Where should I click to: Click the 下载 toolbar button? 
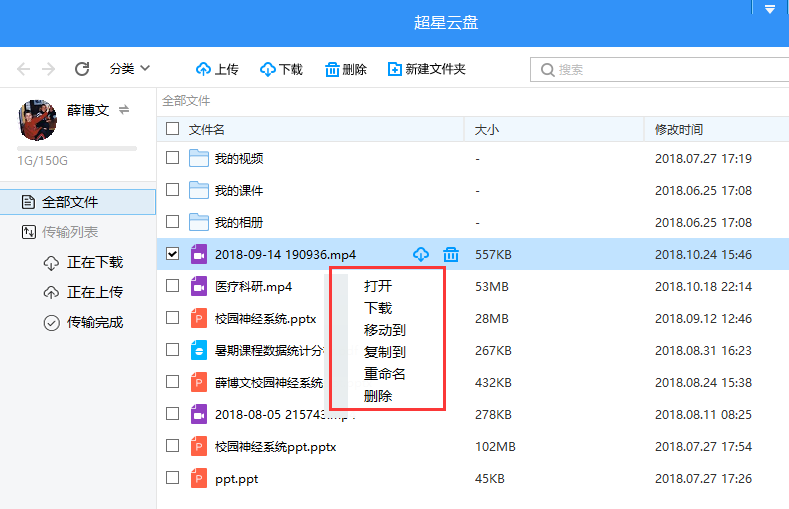tap(281, 69)
